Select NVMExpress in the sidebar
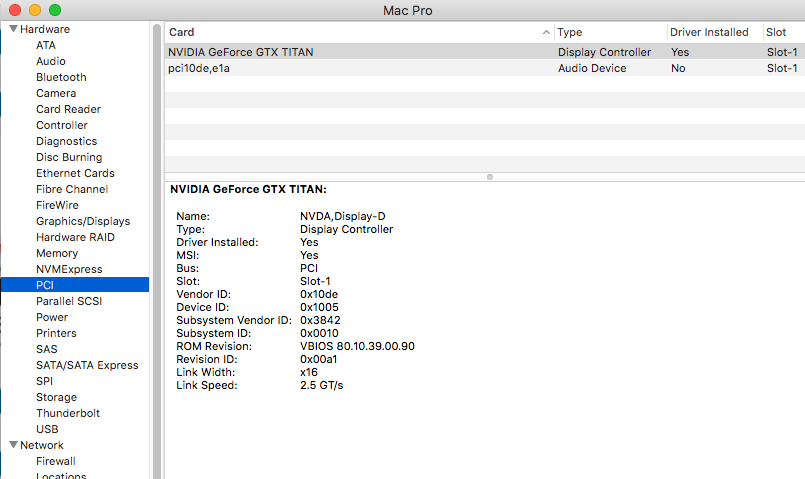The width and height of the screenshot is (805, 479). pos(69,269)
